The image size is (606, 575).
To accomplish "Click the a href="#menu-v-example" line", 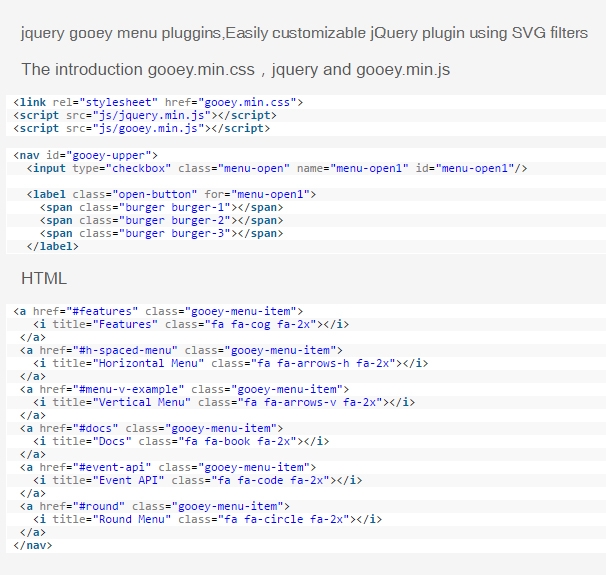I will click(184, 390).
